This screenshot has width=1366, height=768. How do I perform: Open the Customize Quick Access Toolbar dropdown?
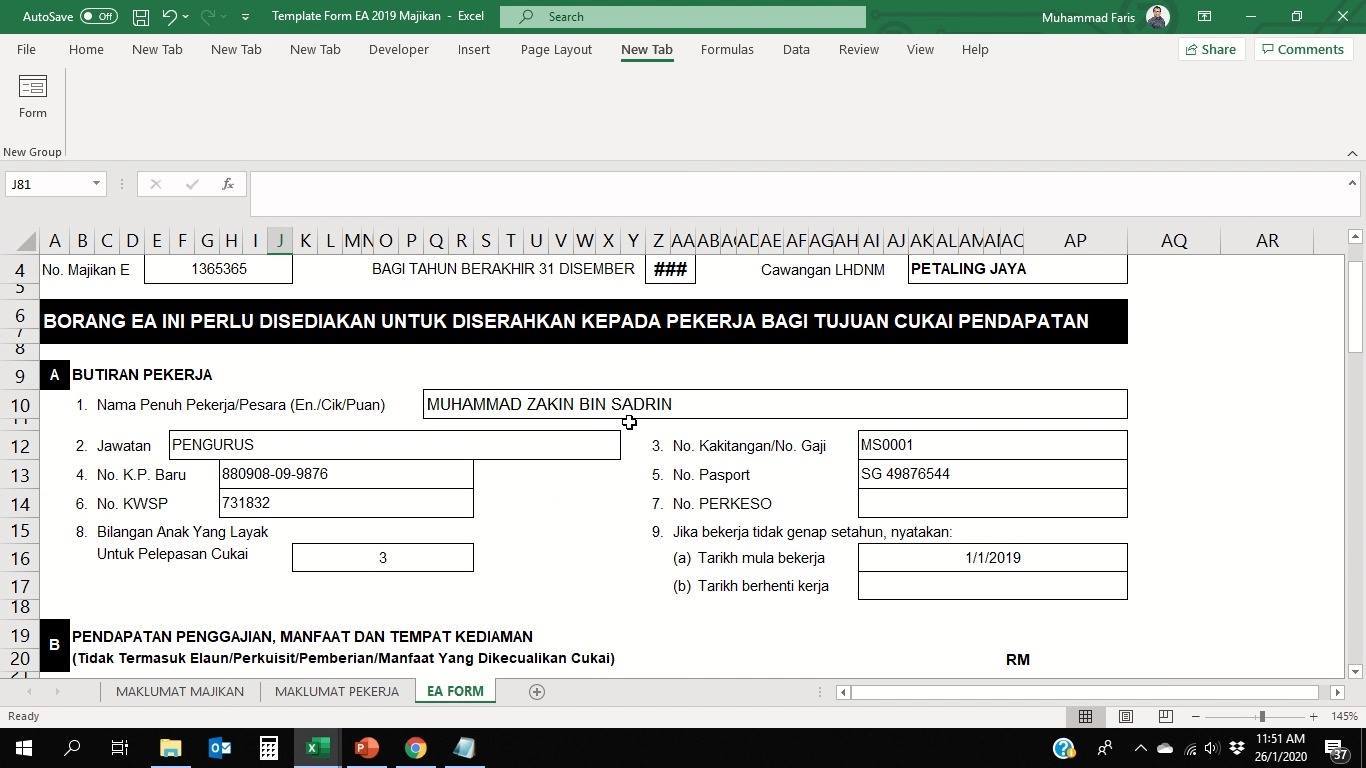point(245,17)
